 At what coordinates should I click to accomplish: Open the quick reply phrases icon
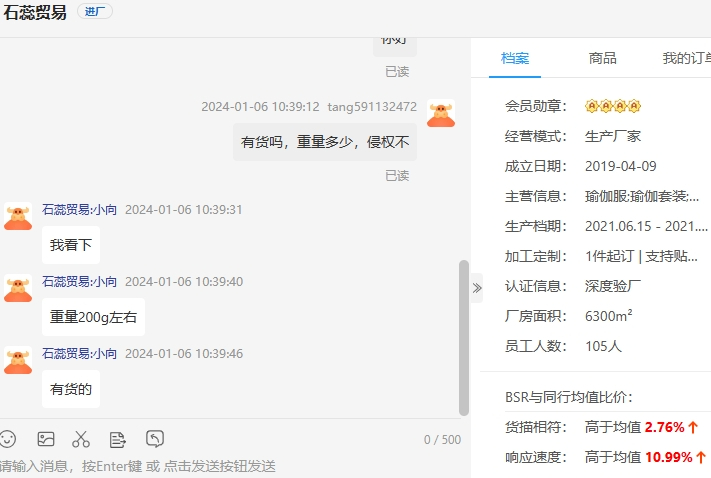click(x=117, y=439)
